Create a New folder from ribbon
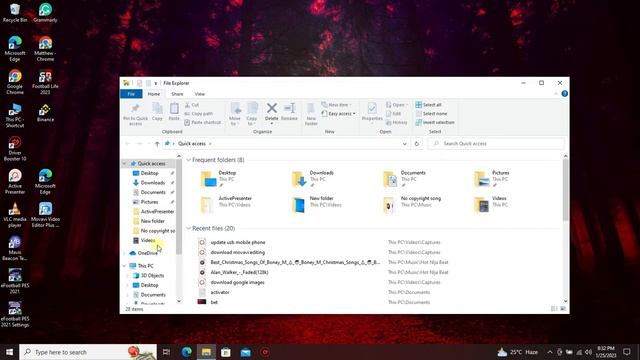This screenshot has width=640, height=360. pos(311,114)
